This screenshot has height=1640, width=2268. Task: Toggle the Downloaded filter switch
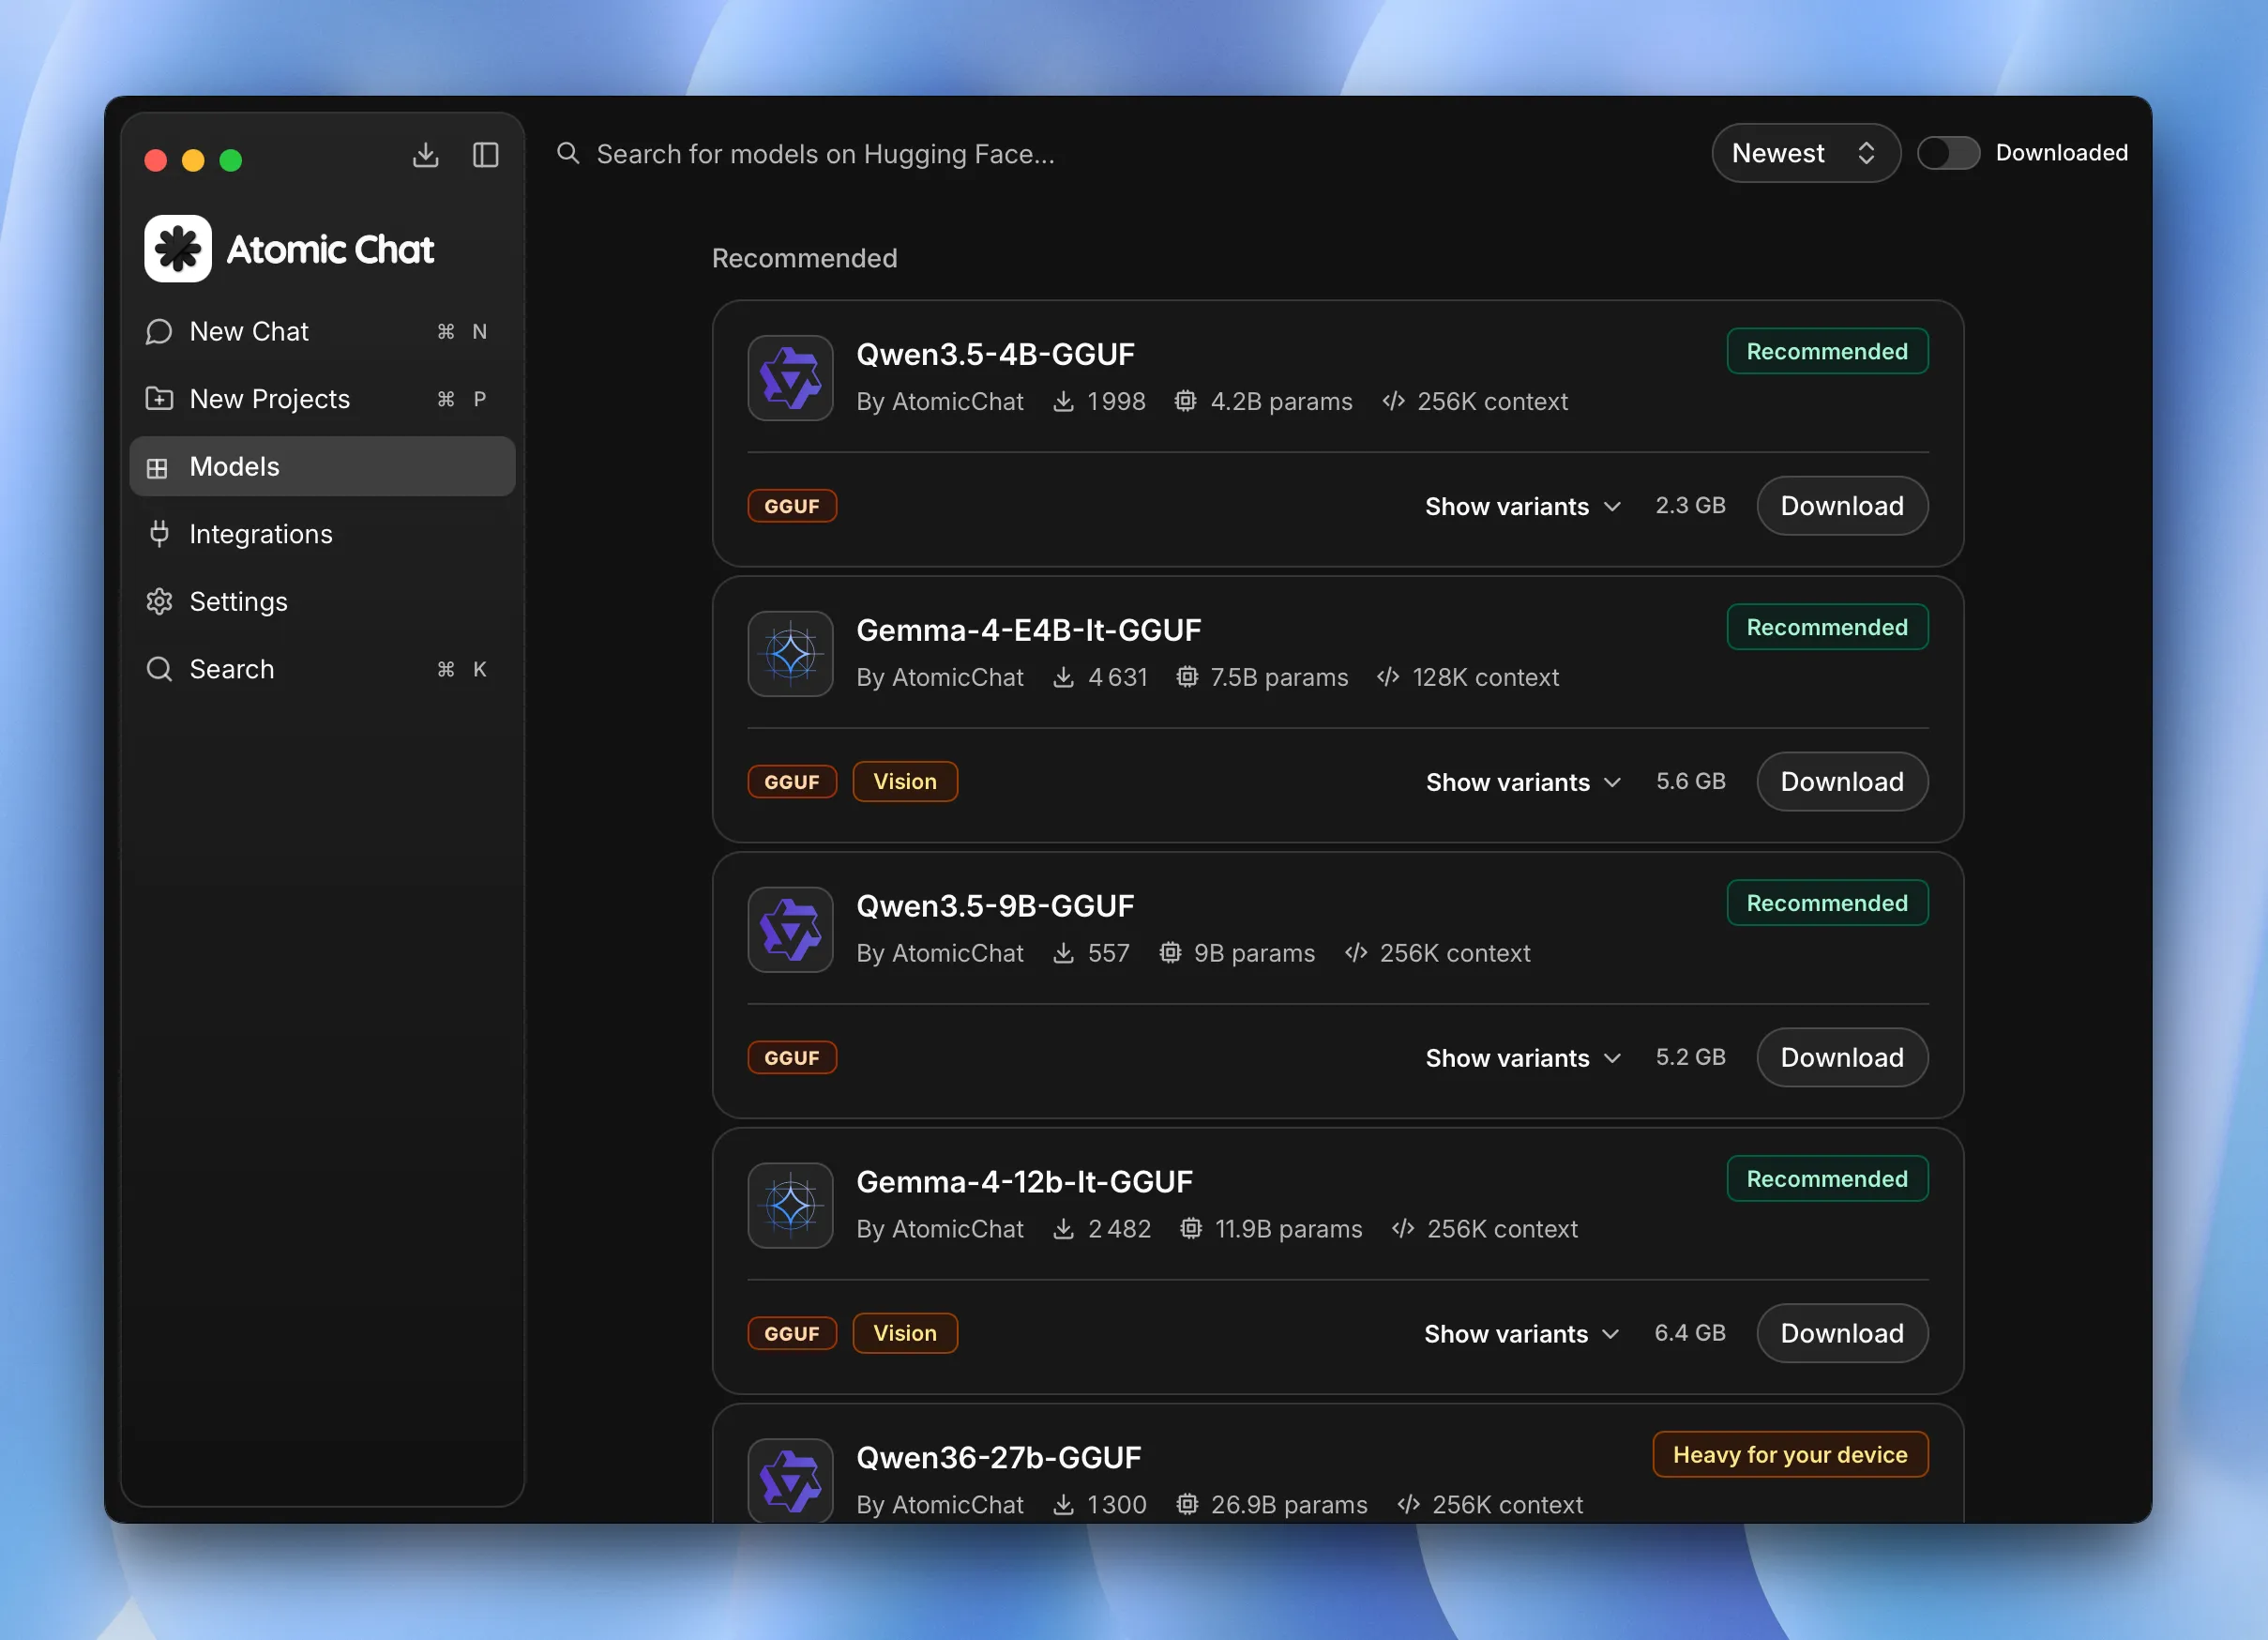pos(1948,153)
